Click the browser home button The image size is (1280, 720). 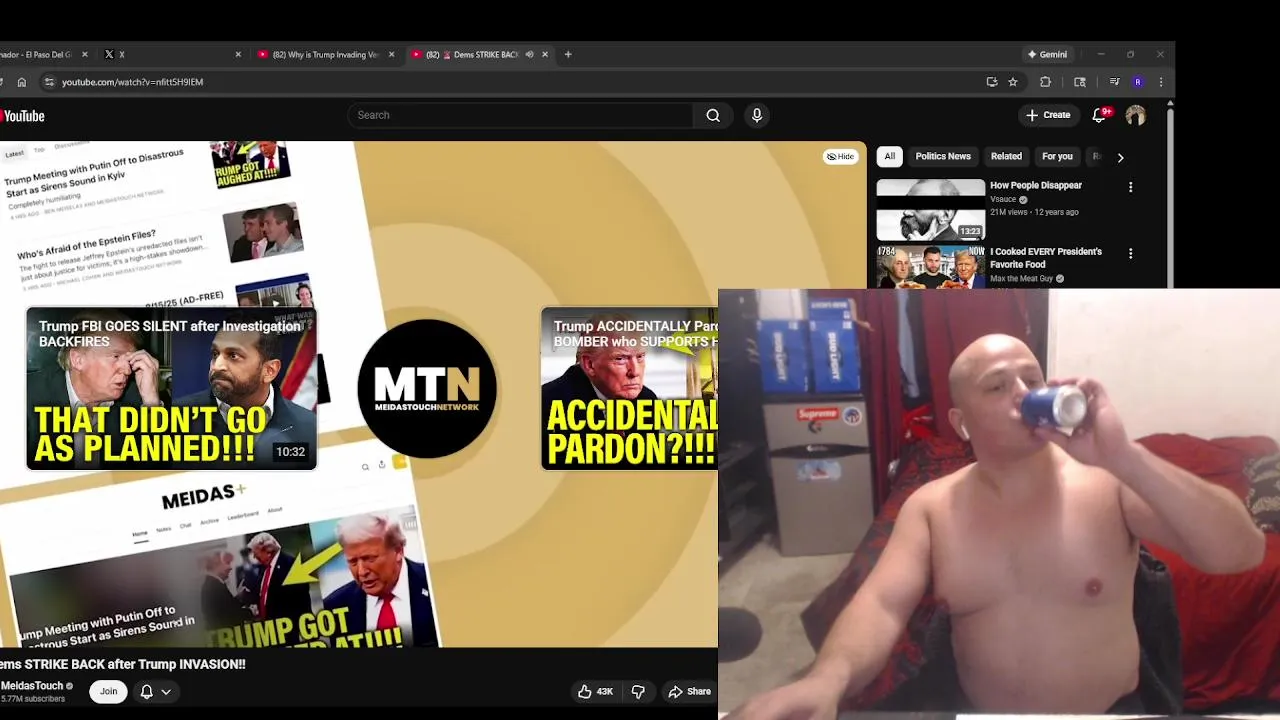point(22,82)
